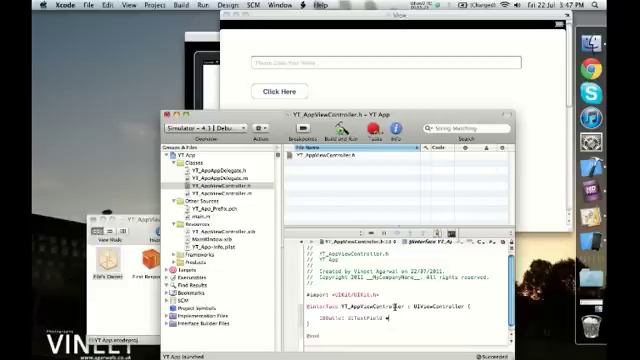Open the Project menu
The image size is (640, 360).
(x=155, y=5)
